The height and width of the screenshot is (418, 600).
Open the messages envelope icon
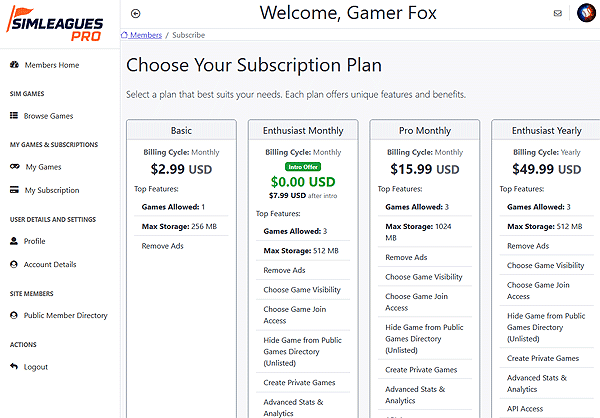pyautogui.click(x=557, y=13)
